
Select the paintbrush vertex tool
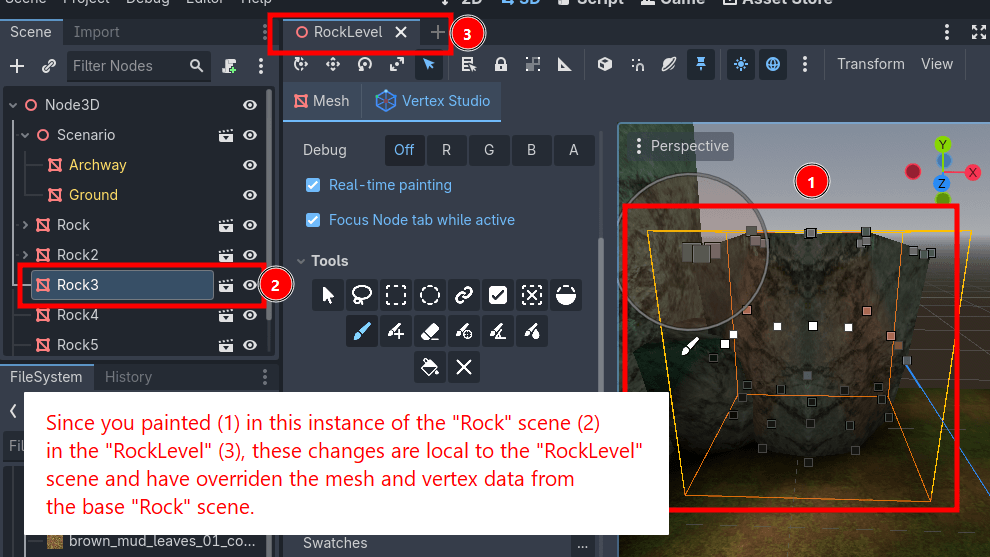click(x=362, y=331)
